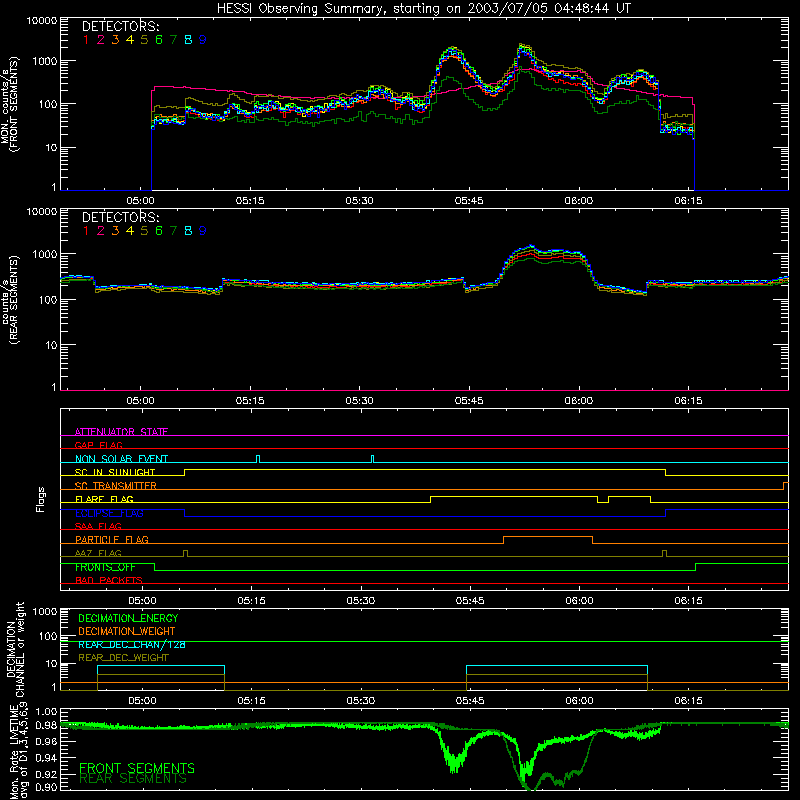Viewport: 800px width, 800px height.
Task: Click the SC_IN_SUNLIGHT flag label
Action: (115, 472)
